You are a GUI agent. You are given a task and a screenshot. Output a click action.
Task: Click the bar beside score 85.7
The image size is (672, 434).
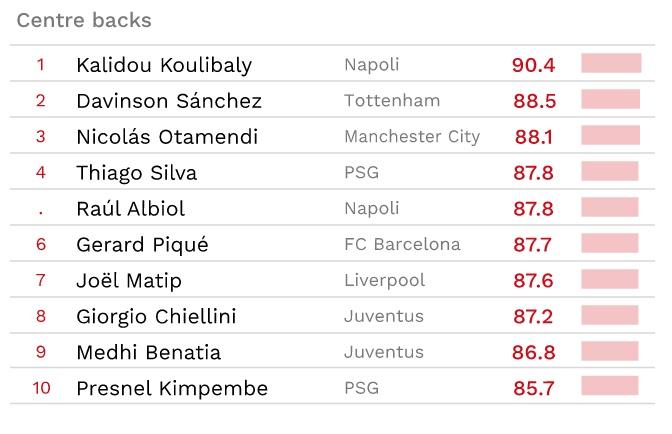coord(609,388)
